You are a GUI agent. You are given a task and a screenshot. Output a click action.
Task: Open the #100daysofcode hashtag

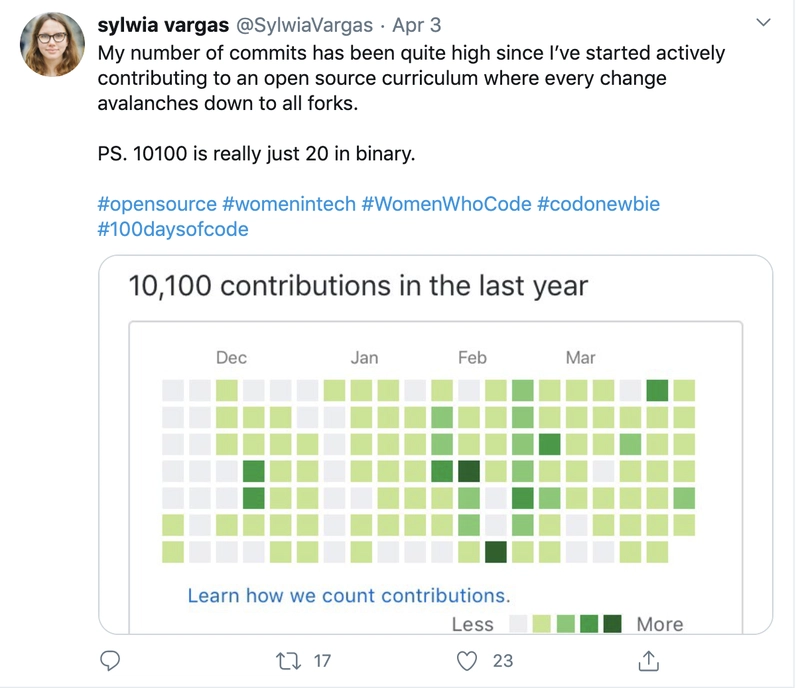coord(173,229)
